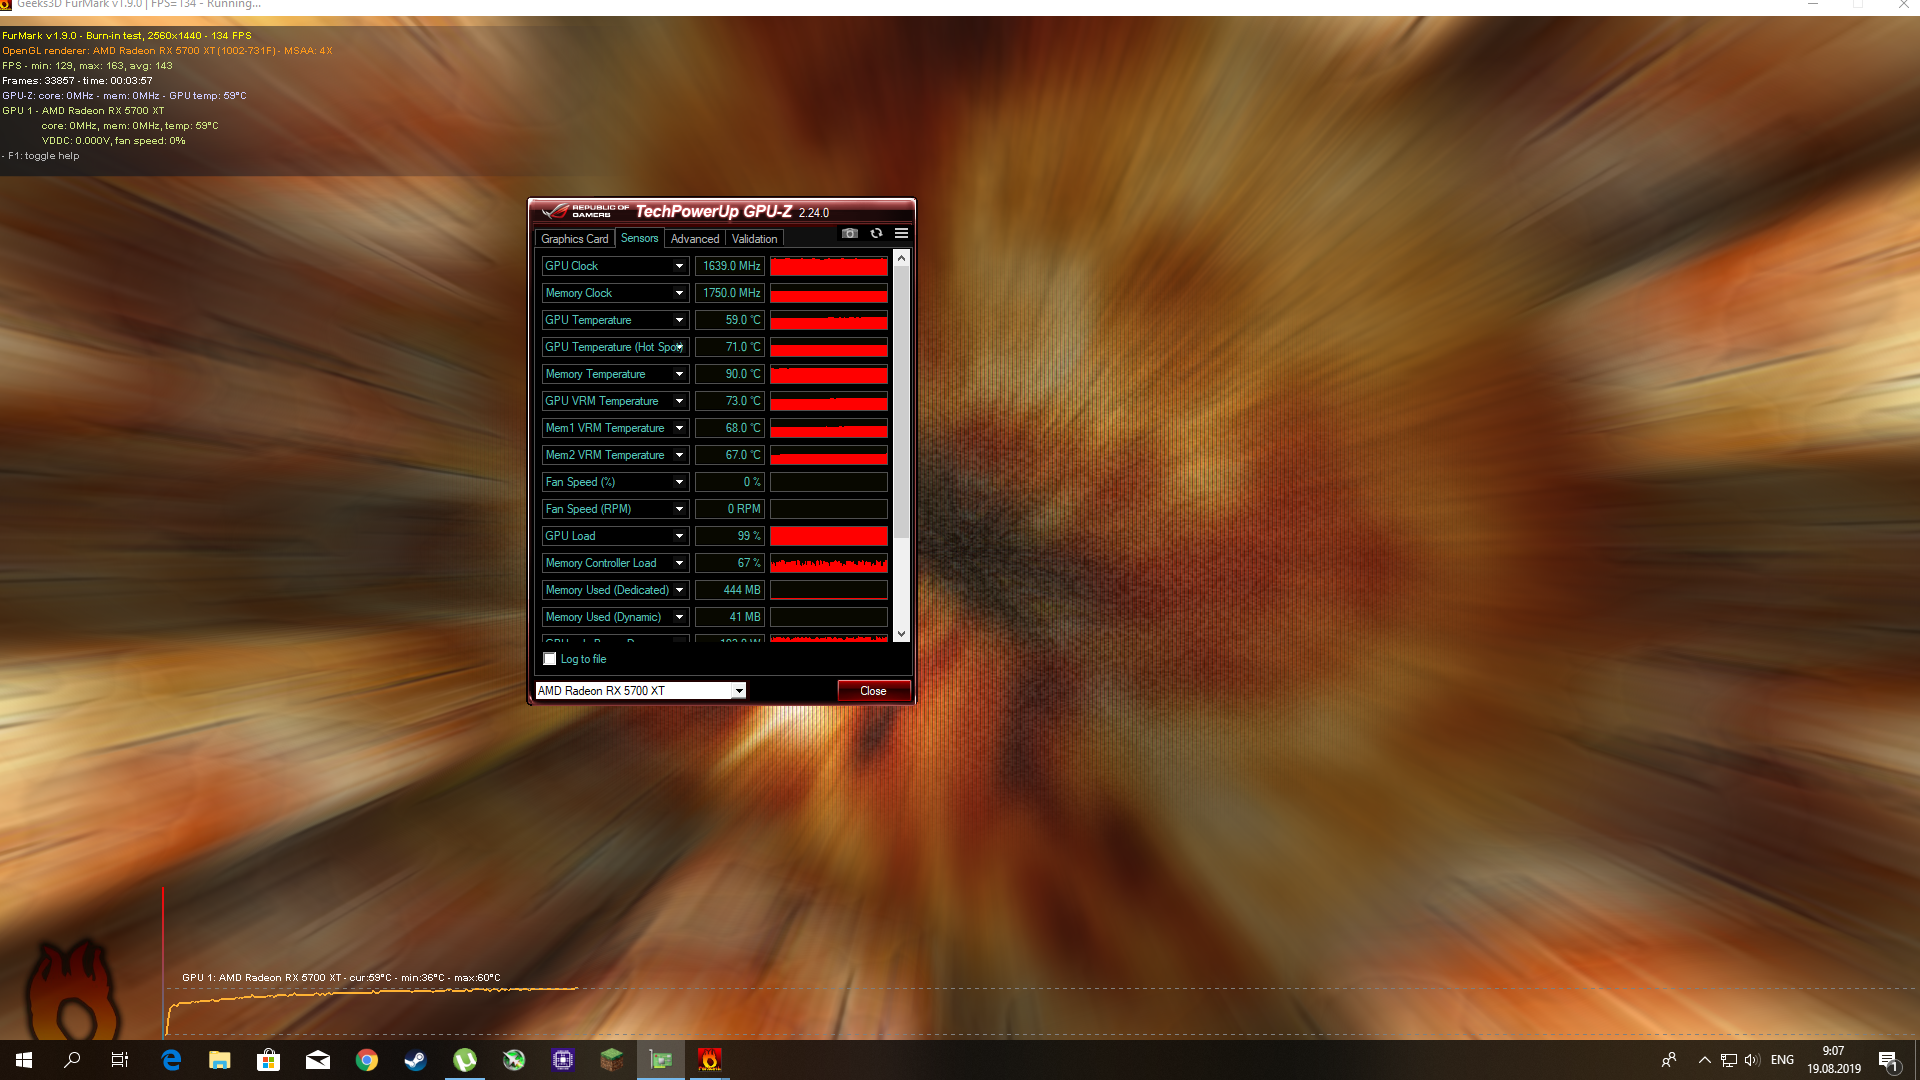
Task: Click the GPU-Z screenshot camera icon
Action: (x=849, y=233)
